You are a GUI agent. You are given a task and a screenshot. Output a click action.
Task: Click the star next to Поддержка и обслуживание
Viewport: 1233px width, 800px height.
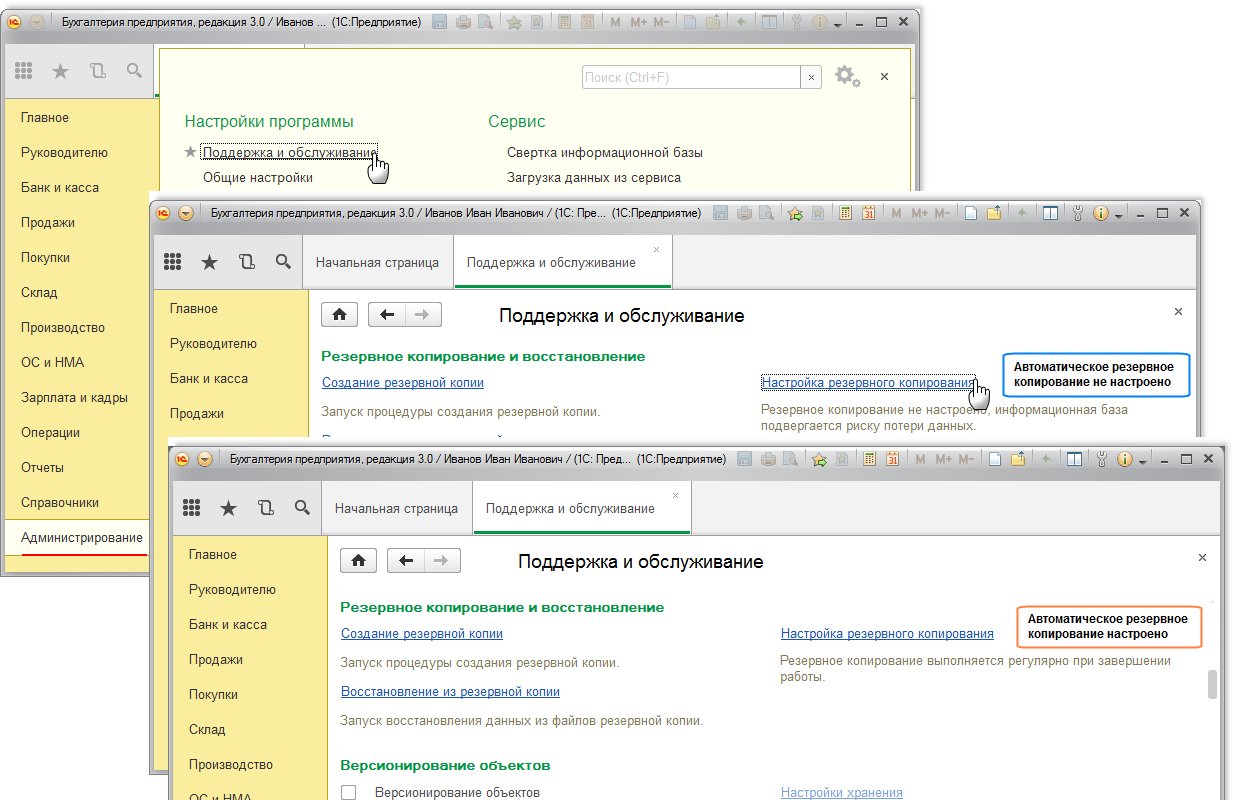click(191, 152)
